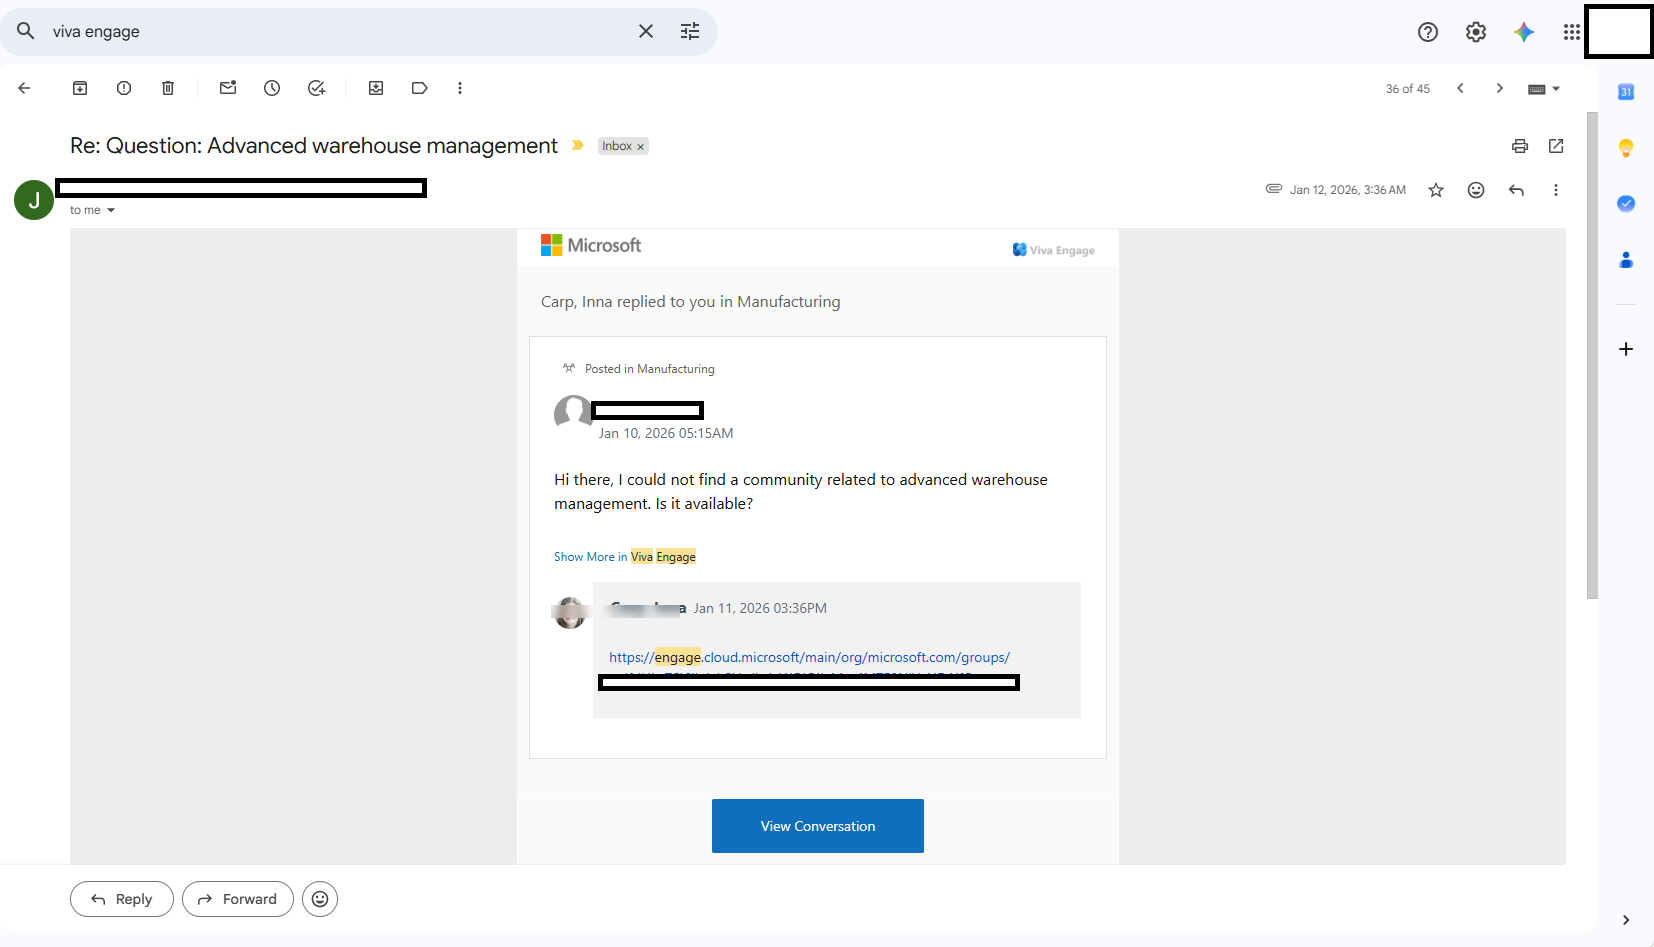1654x947 pixels.
Task: Open the engage.cloud.microsoft groups link
Action: pyautogui.click(x=809, y=657)
